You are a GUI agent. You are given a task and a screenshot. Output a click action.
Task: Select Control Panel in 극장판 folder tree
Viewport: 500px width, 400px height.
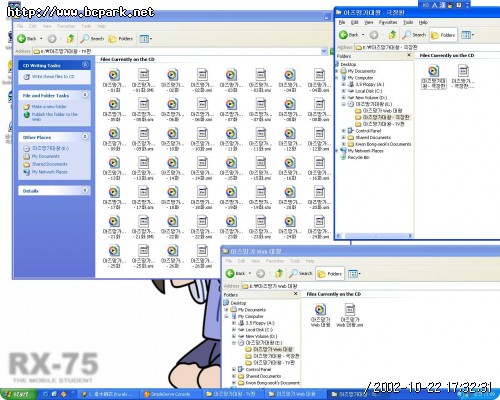368,131
